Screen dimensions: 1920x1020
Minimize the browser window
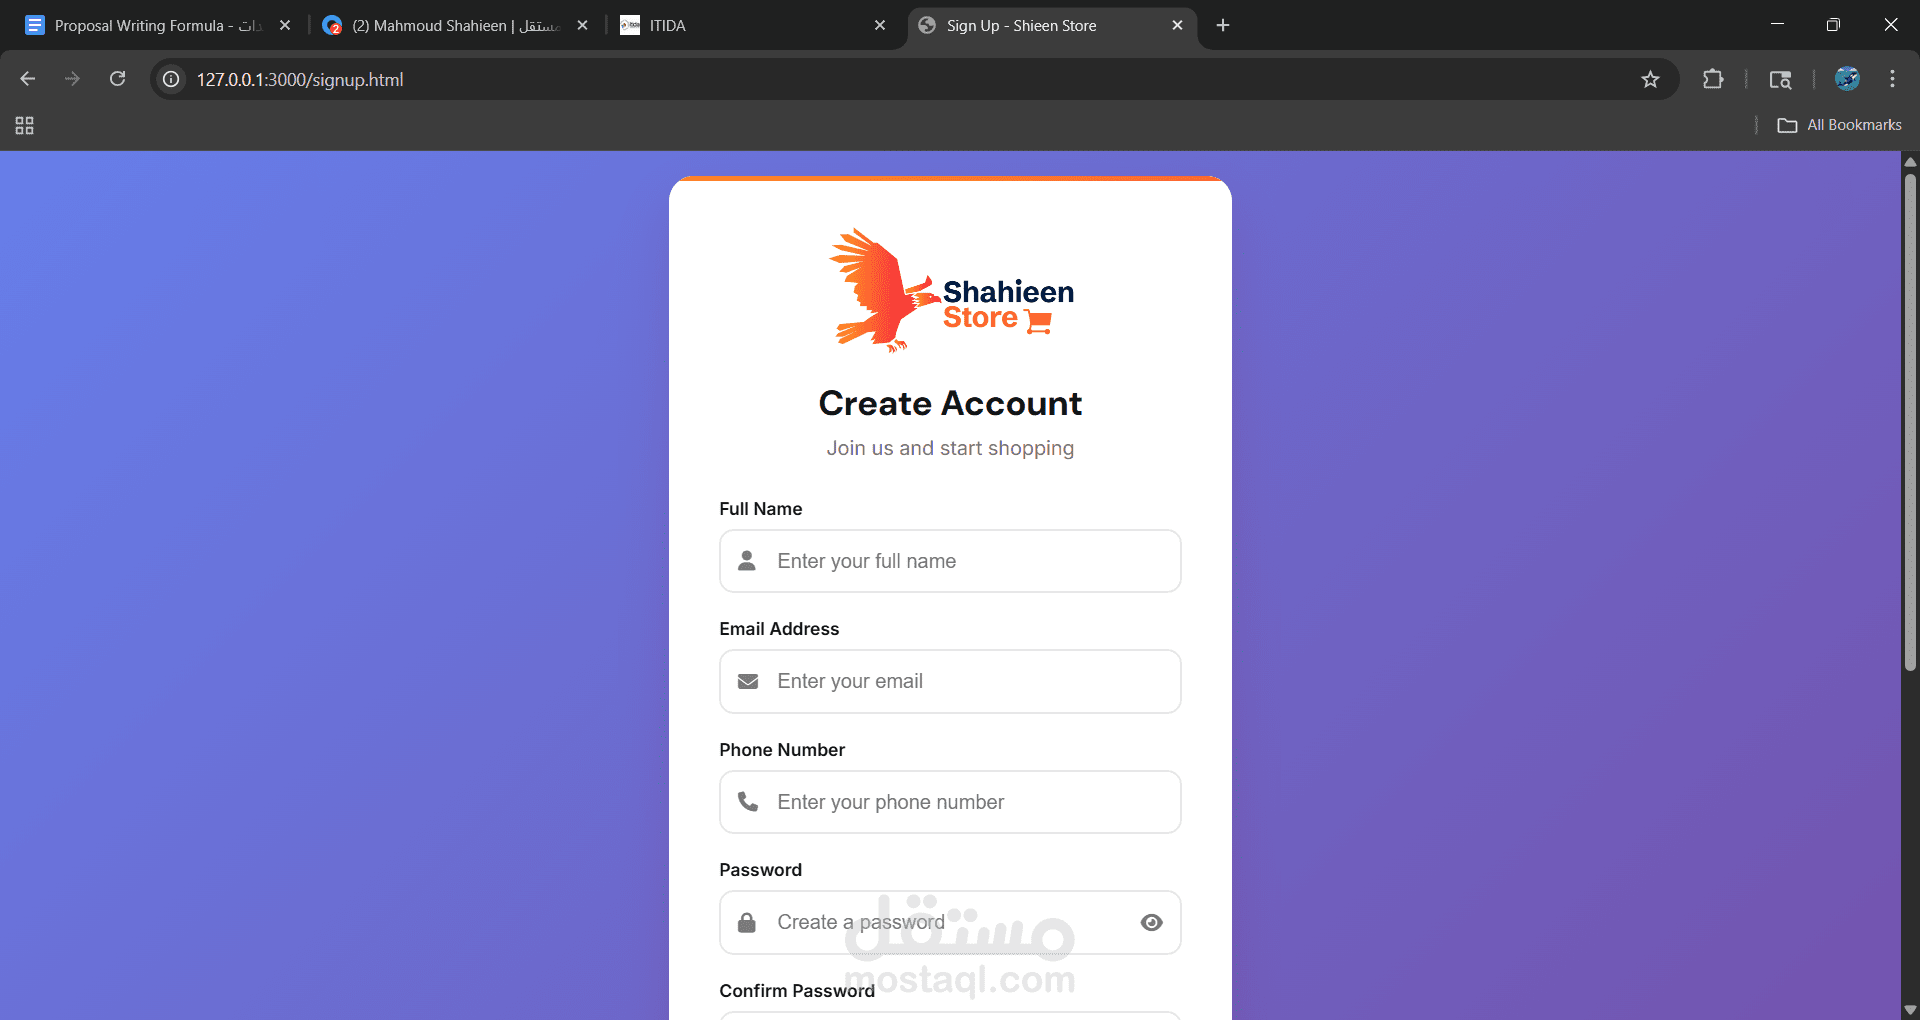pos(1777,25)
